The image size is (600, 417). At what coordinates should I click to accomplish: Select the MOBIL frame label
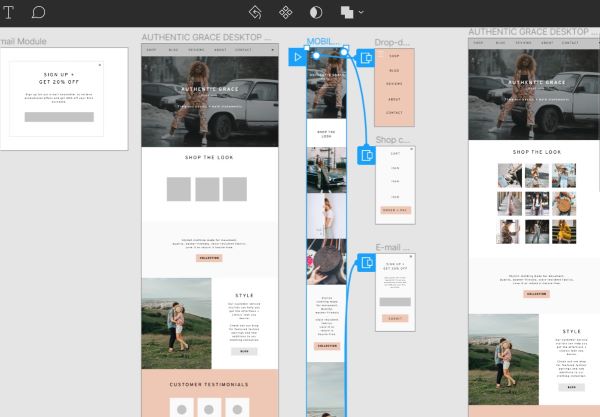click(323, 41)
